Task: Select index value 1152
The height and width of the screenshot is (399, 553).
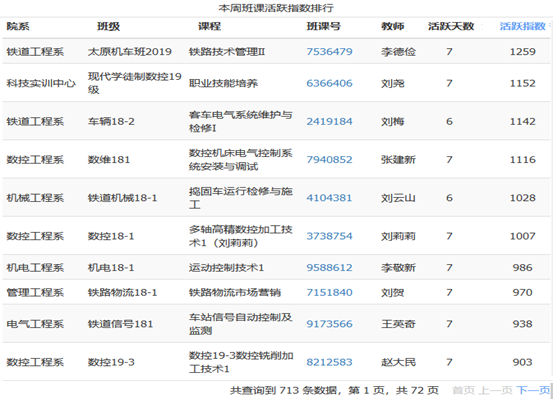Action: [x=523, y=83]
